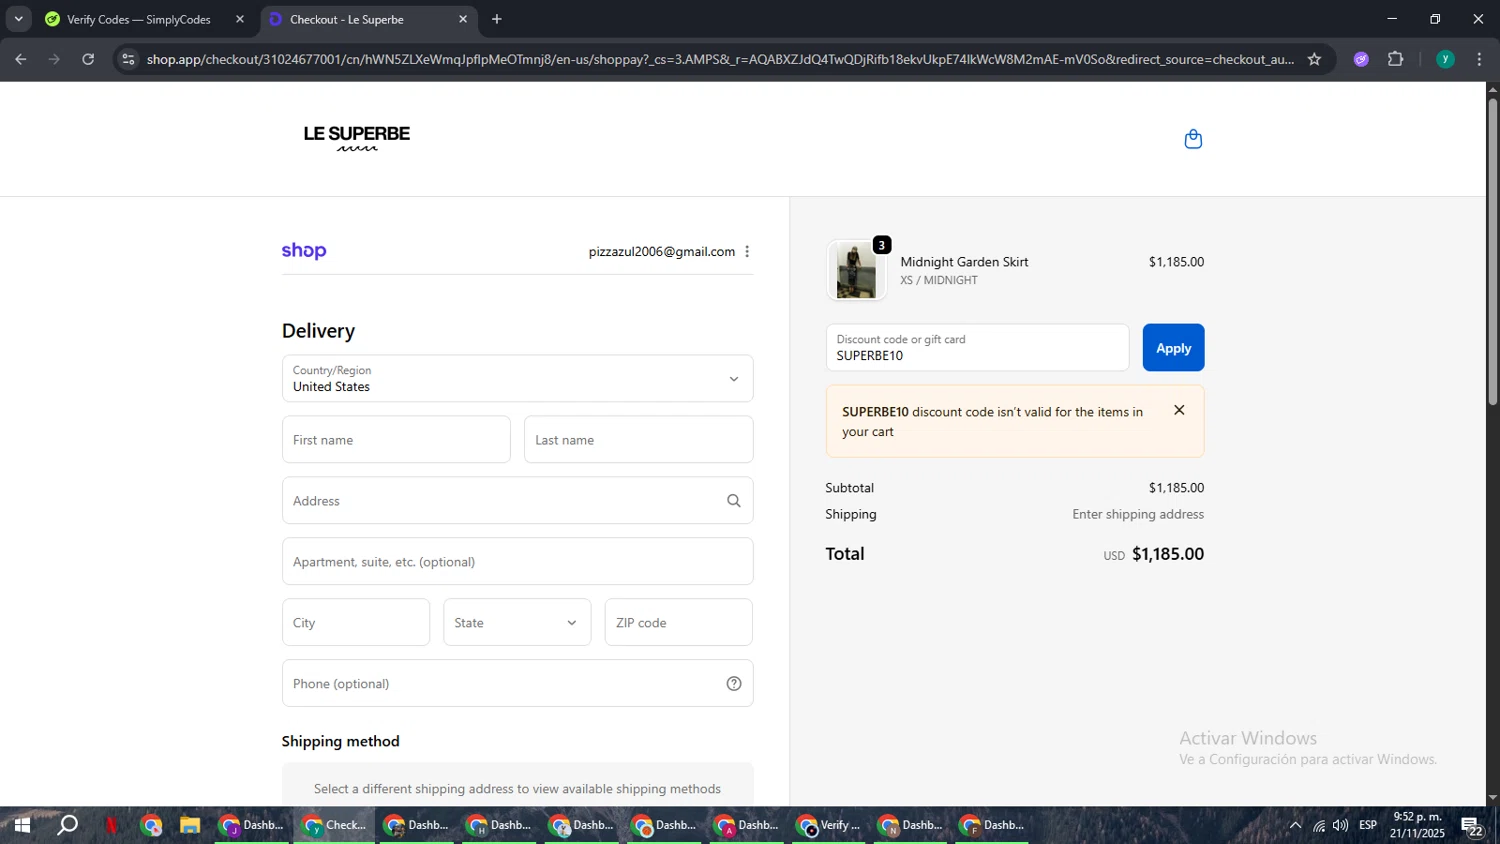The image size is (1500, 844).
Task: Open account options menu next to email
Action: 747,252
